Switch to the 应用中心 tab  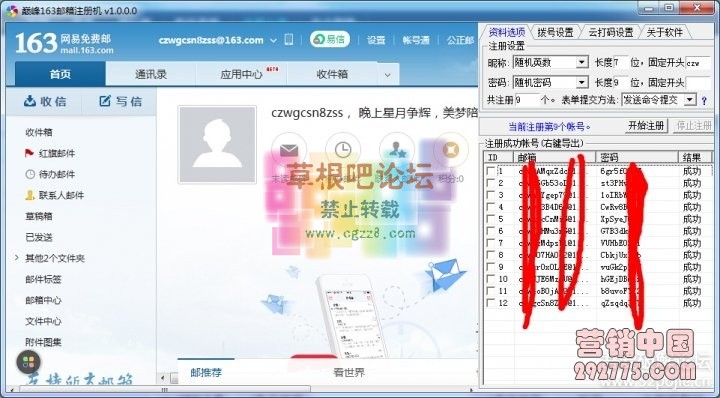point(242,74)
